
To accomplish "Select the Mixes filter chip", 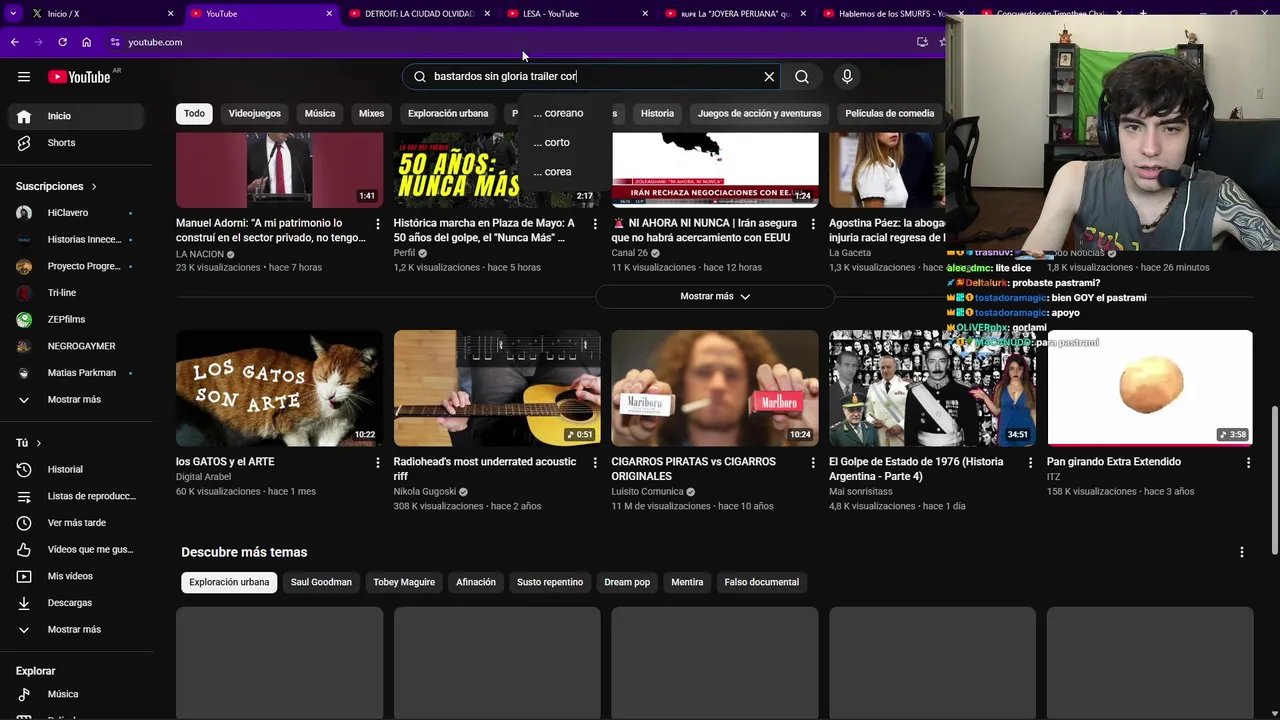I will (x=371, y=114).
